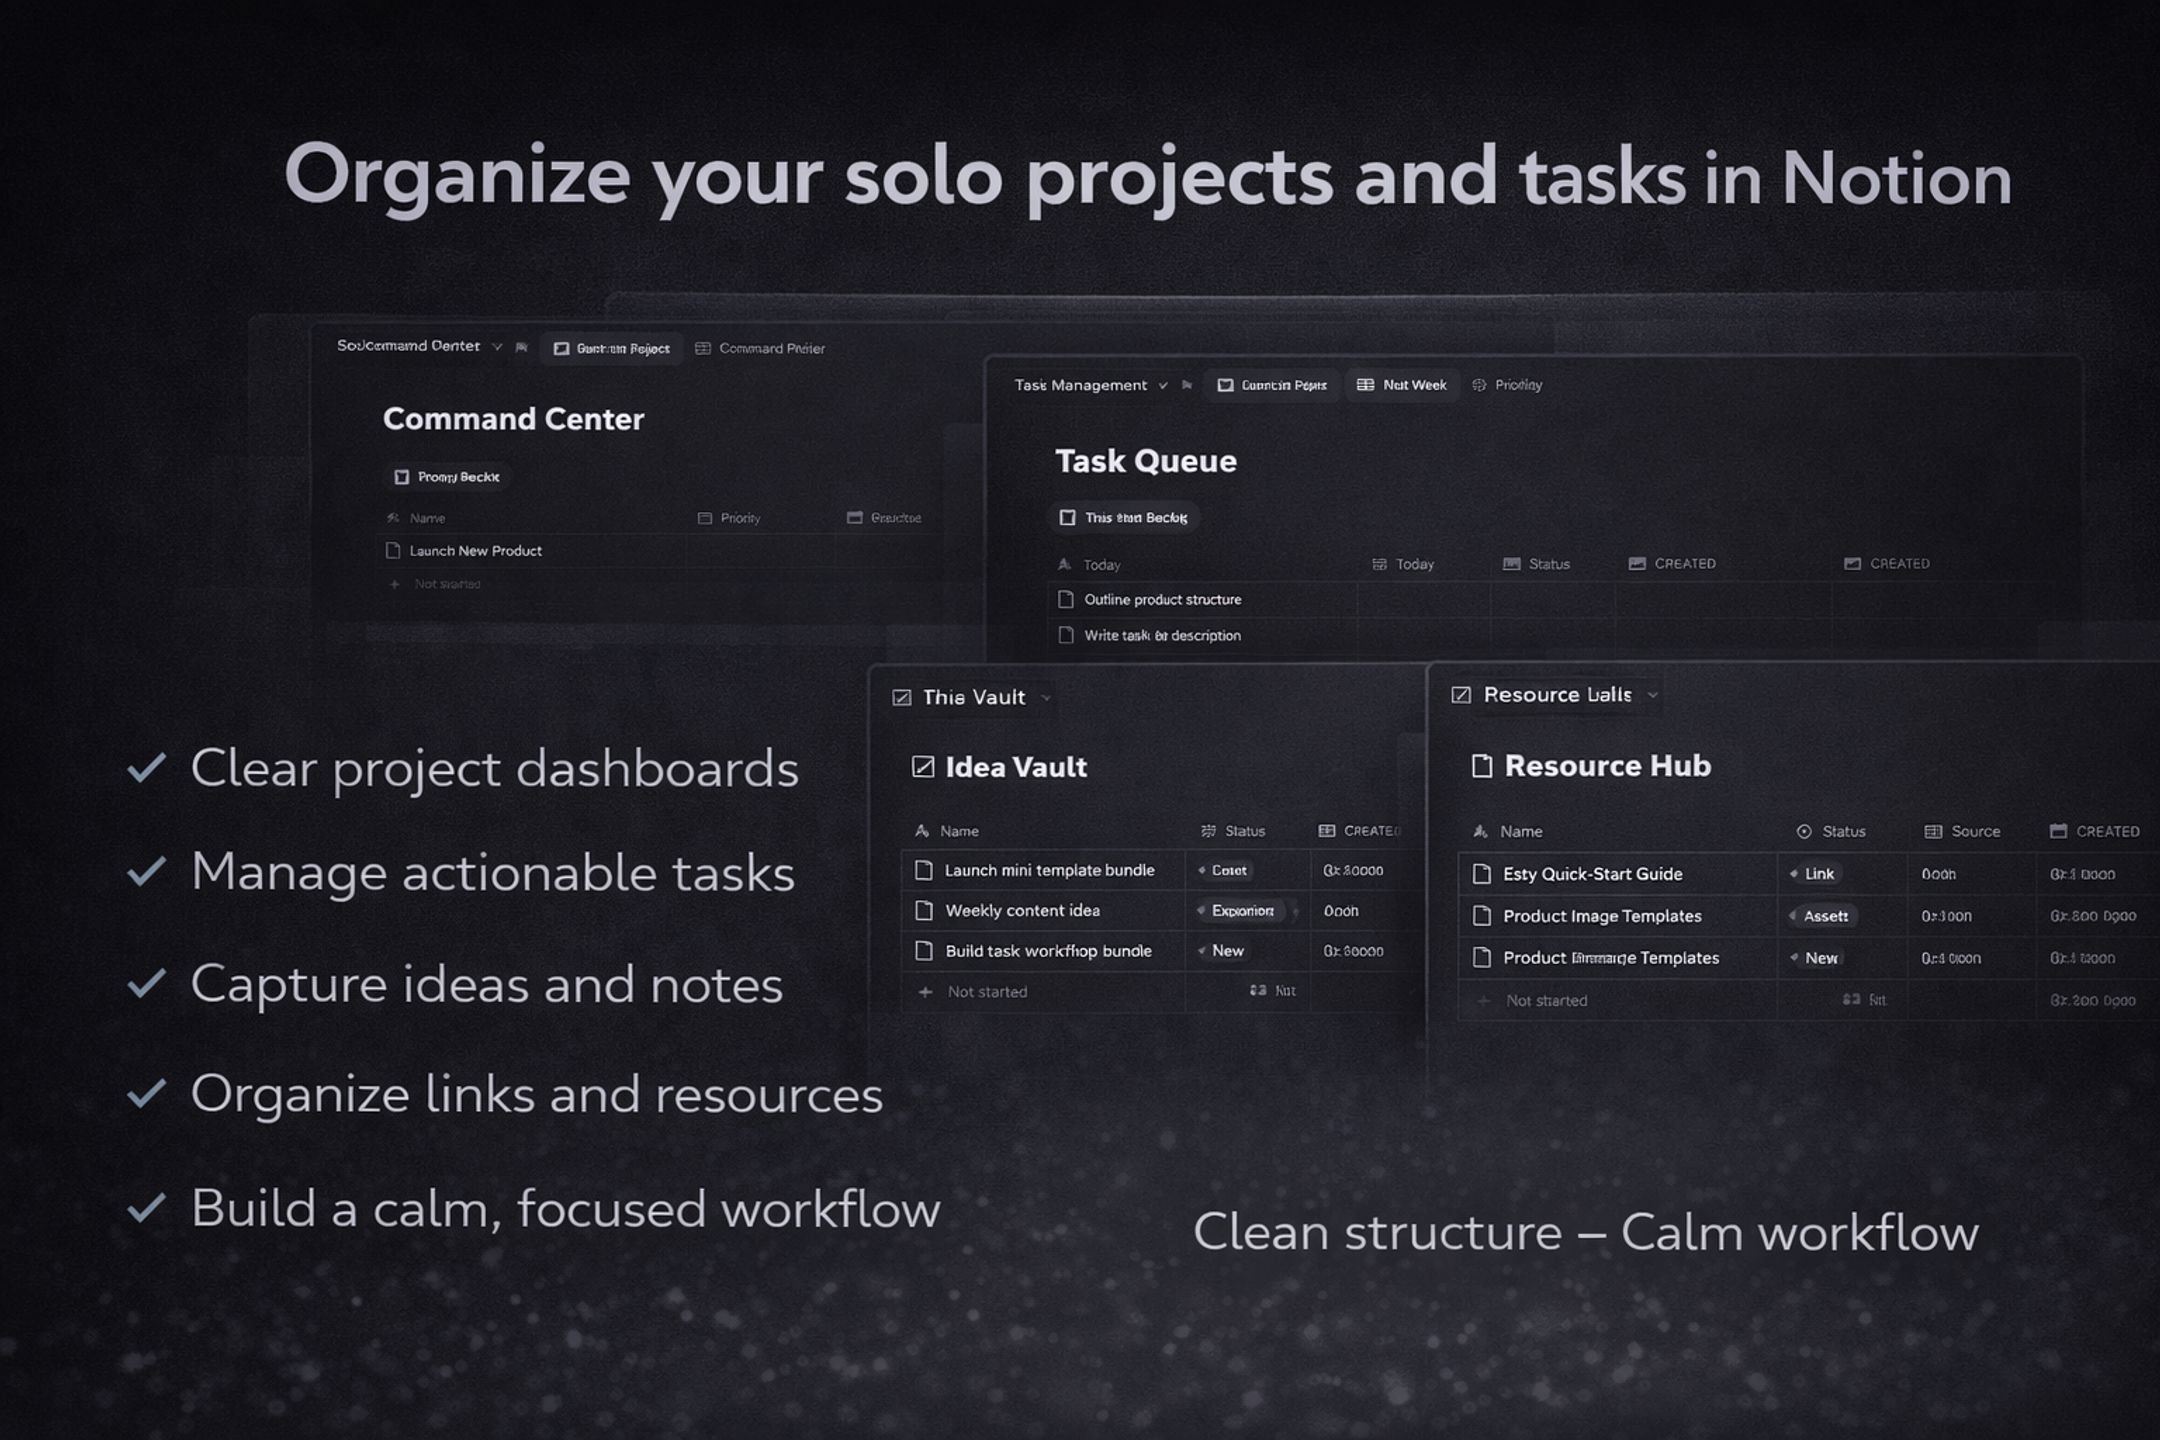Open the Outline product structure task
The image size is (2160, 1440).
(1162, 600)
